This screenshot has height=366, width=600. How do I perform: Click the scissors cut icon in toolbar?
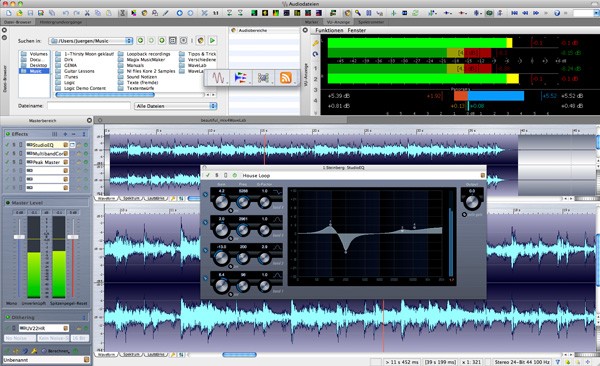87,13
